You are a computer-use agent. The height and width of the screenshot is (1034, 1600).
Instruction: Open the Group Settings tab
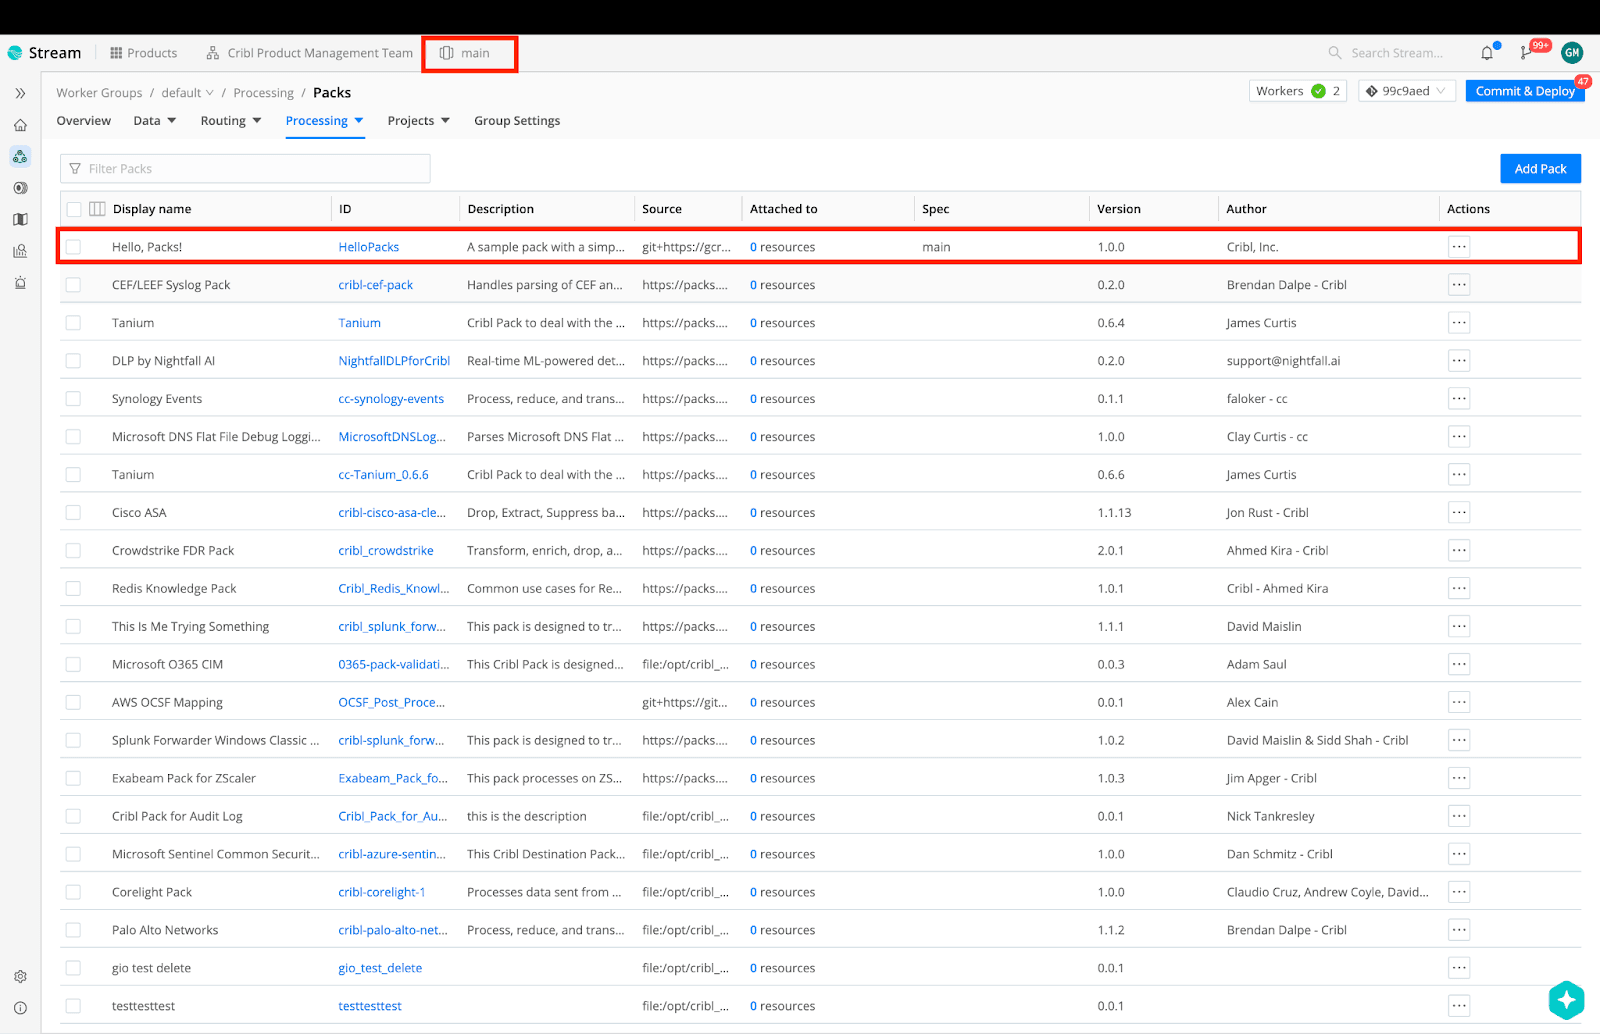(516, 121)
